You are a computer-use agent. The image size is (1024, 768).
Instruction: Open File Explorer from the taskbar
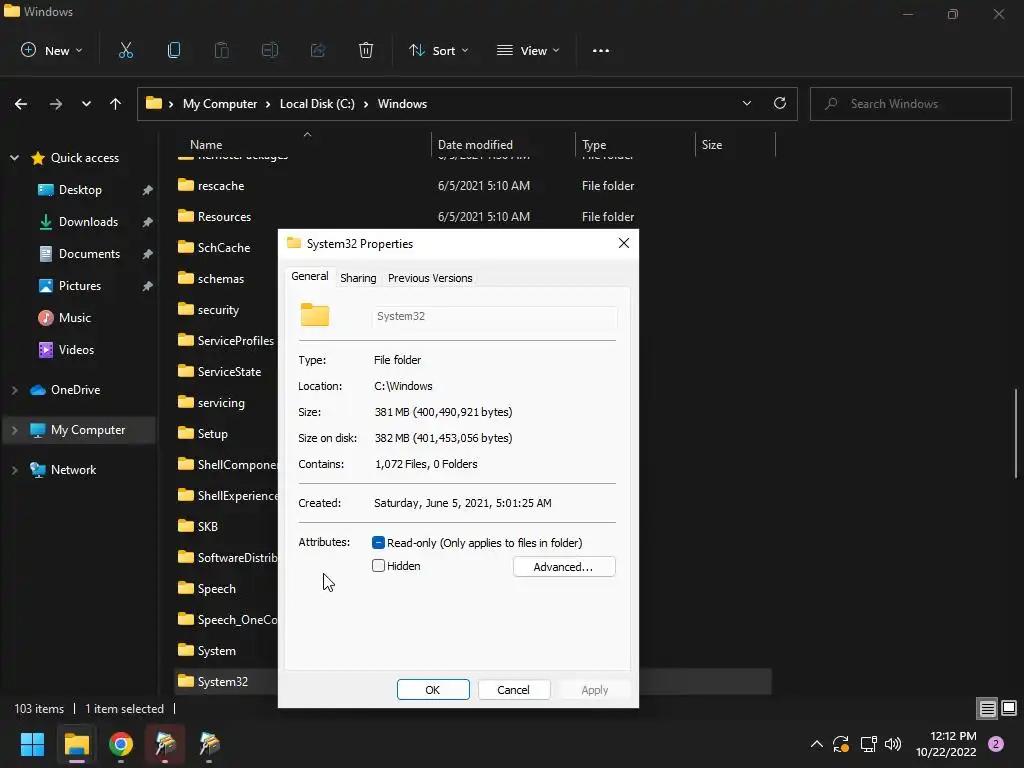(76, 744)
